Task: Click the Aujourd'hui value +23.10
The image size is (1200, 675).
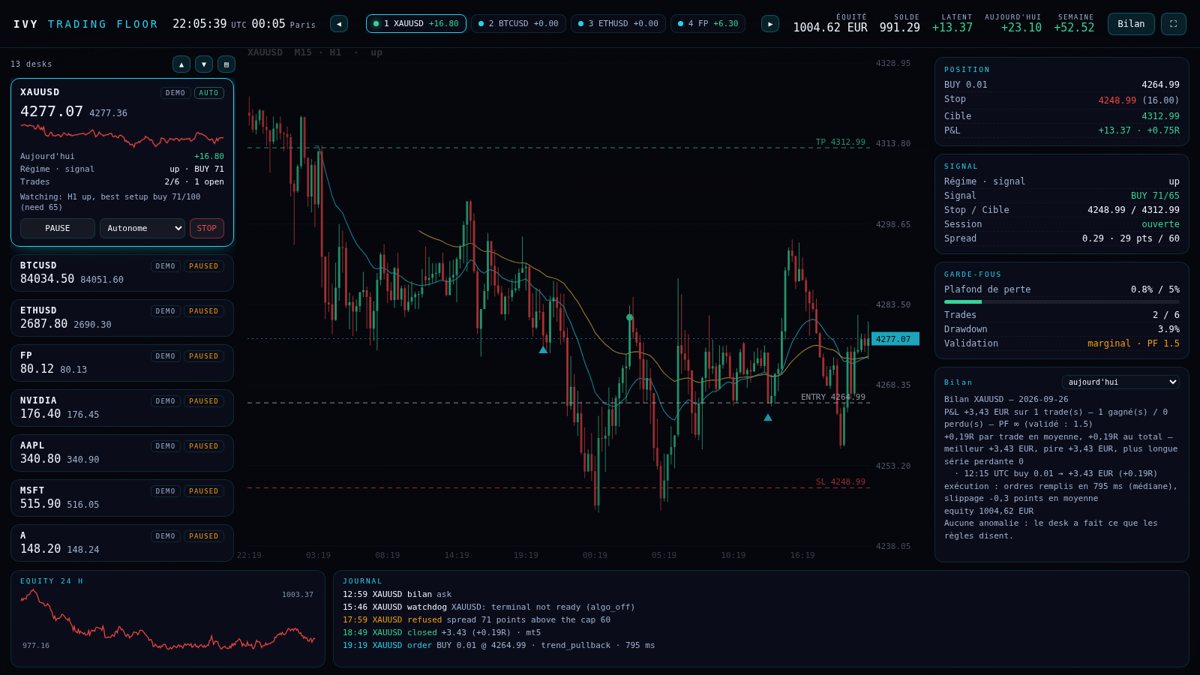Action: tap(1021, 28)
